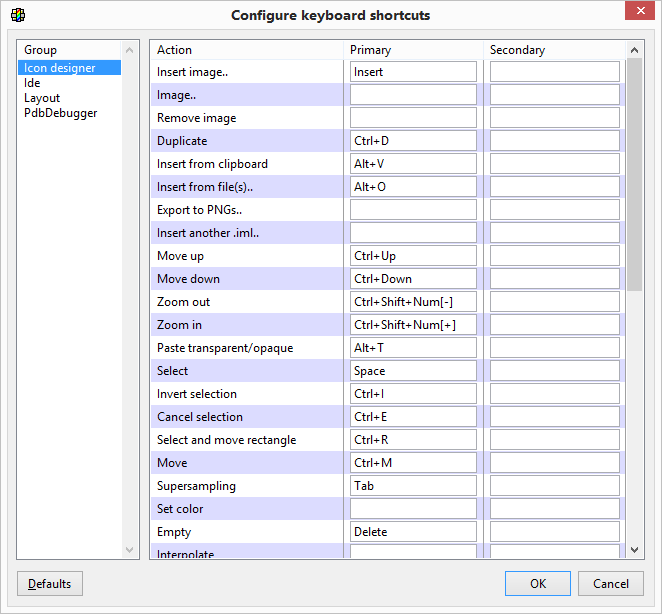This screenshot has height=614, width=662.
Task: Click the Primary field for Insert image
Action: click(413, 72)
